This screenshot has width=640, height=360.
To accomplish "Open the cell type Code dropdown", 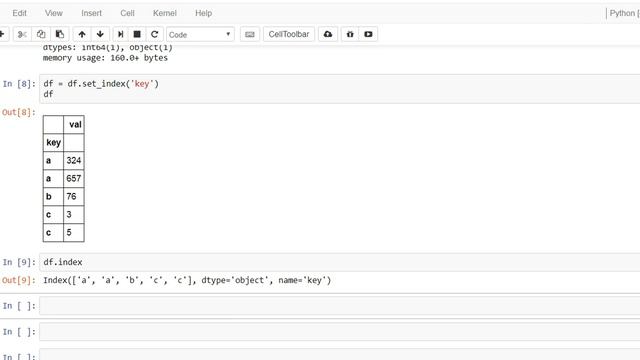I will (x=200, y=35).
